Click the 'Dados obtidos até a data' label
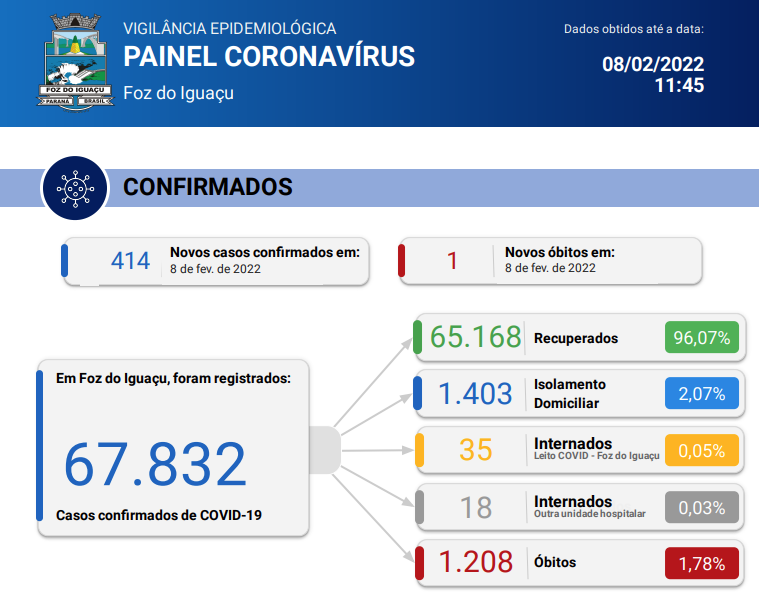Screen dimensions: 759x593 pos(634,29)
